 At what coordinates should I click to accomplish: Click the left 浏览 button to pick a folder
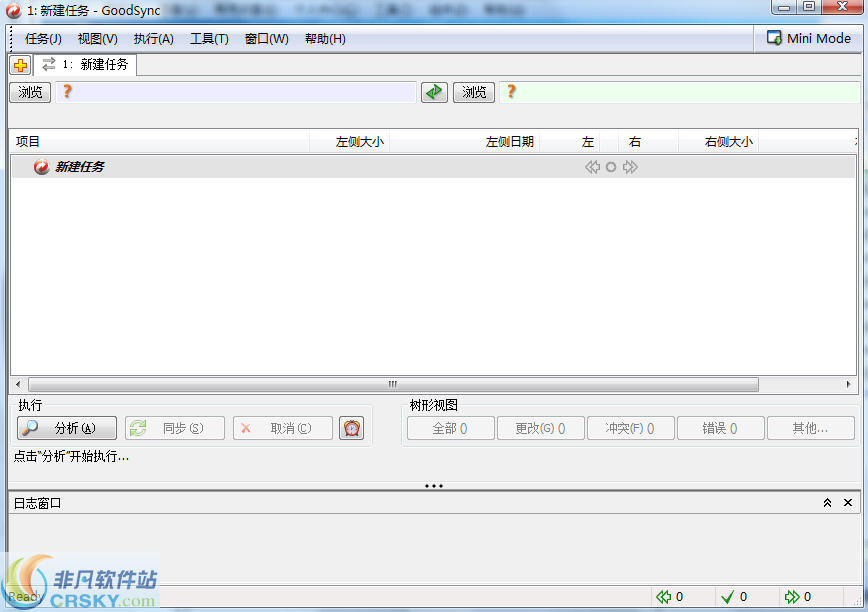point(29,91)
